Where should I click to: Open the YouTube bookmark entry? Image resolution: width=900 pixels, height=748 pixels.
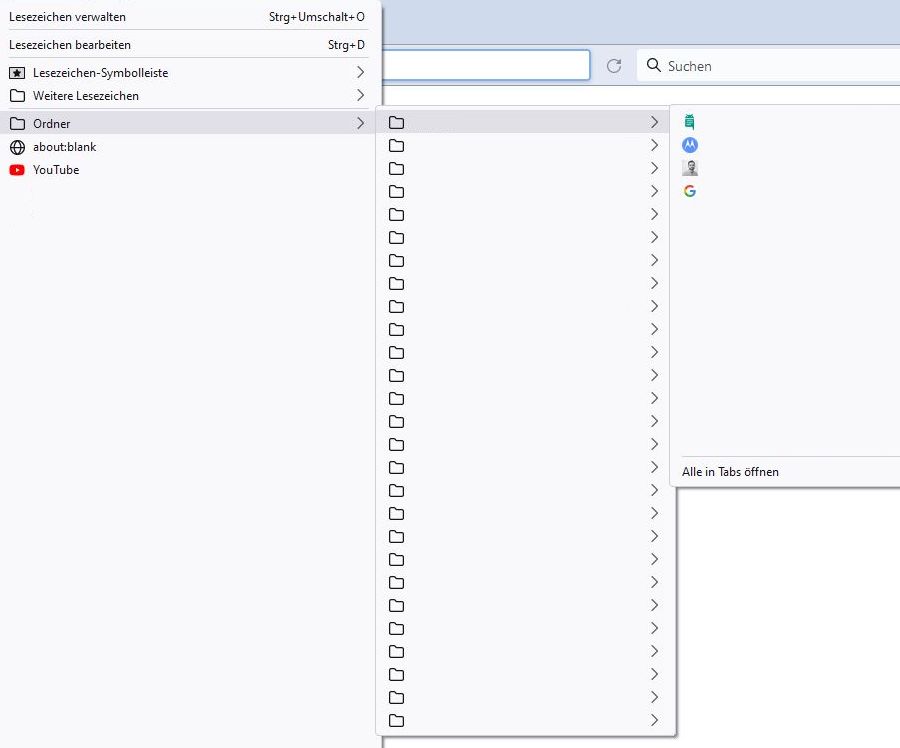pos(187,170)
